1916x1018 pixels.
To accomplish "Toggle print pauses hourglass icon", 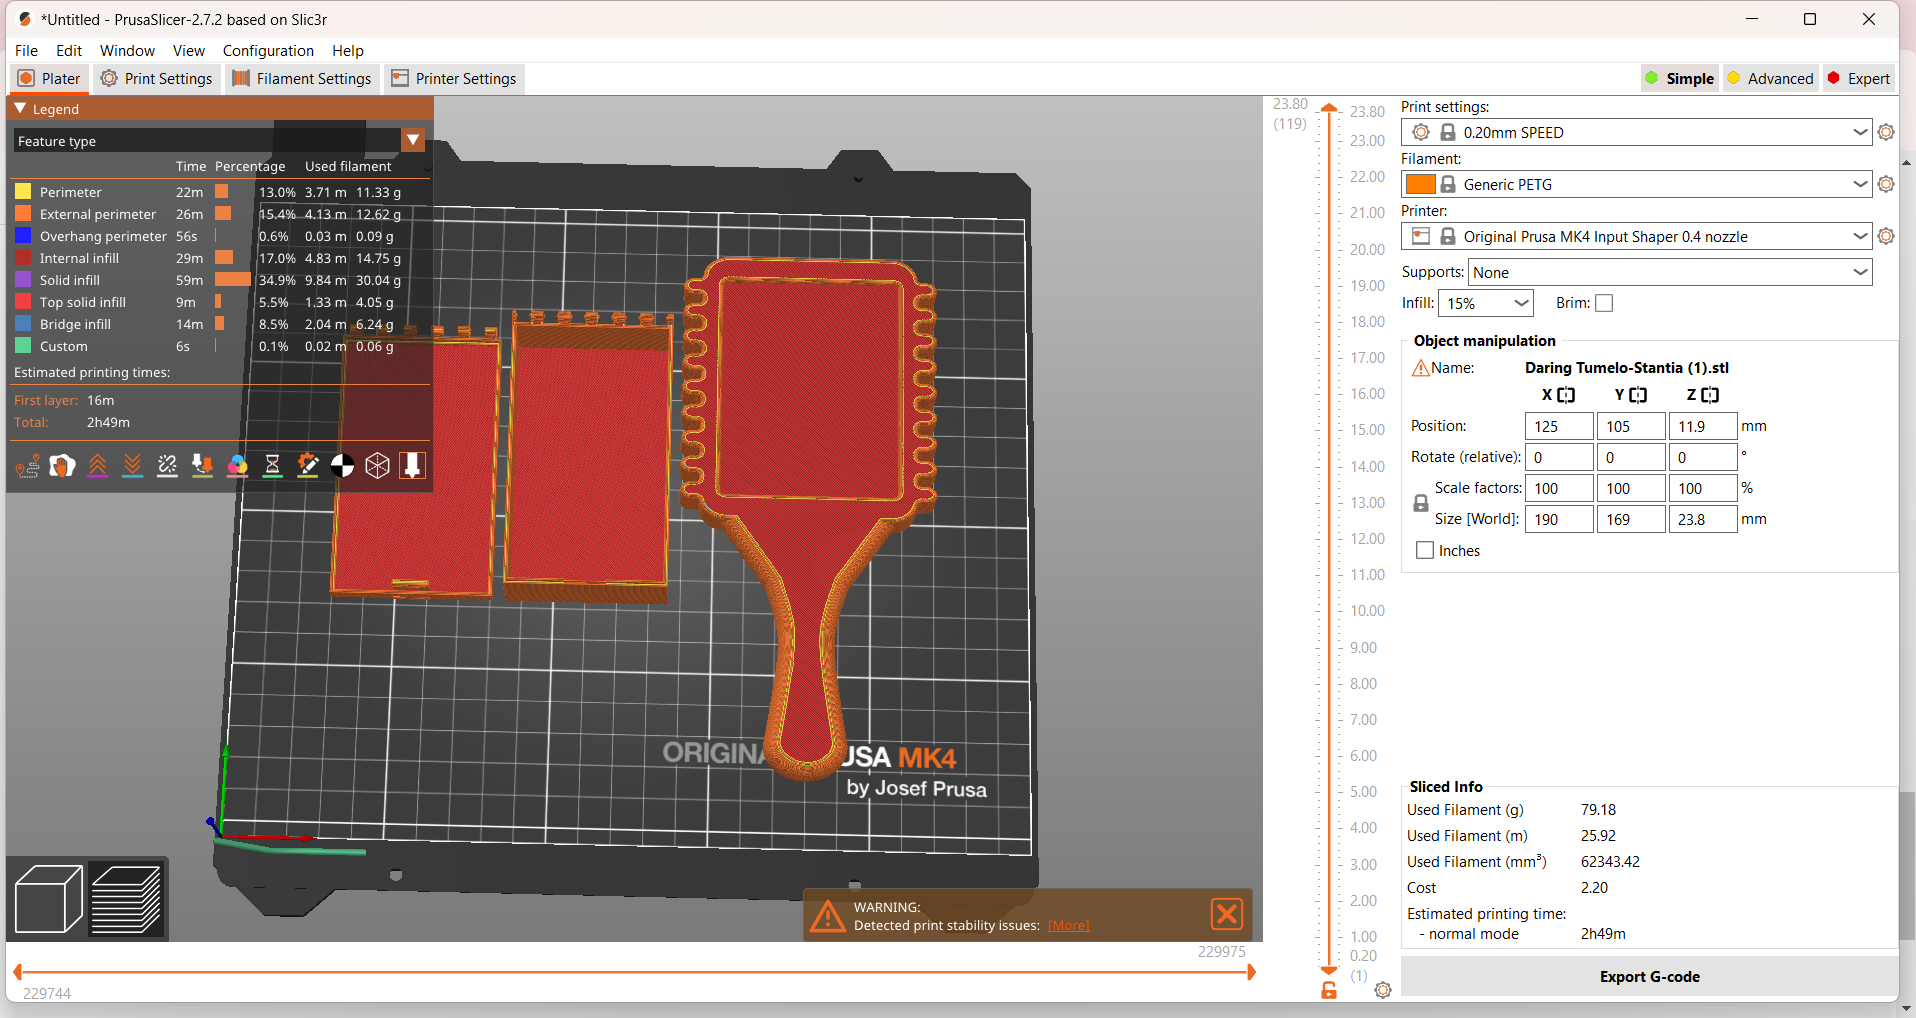I will click(x=272, y=466).
